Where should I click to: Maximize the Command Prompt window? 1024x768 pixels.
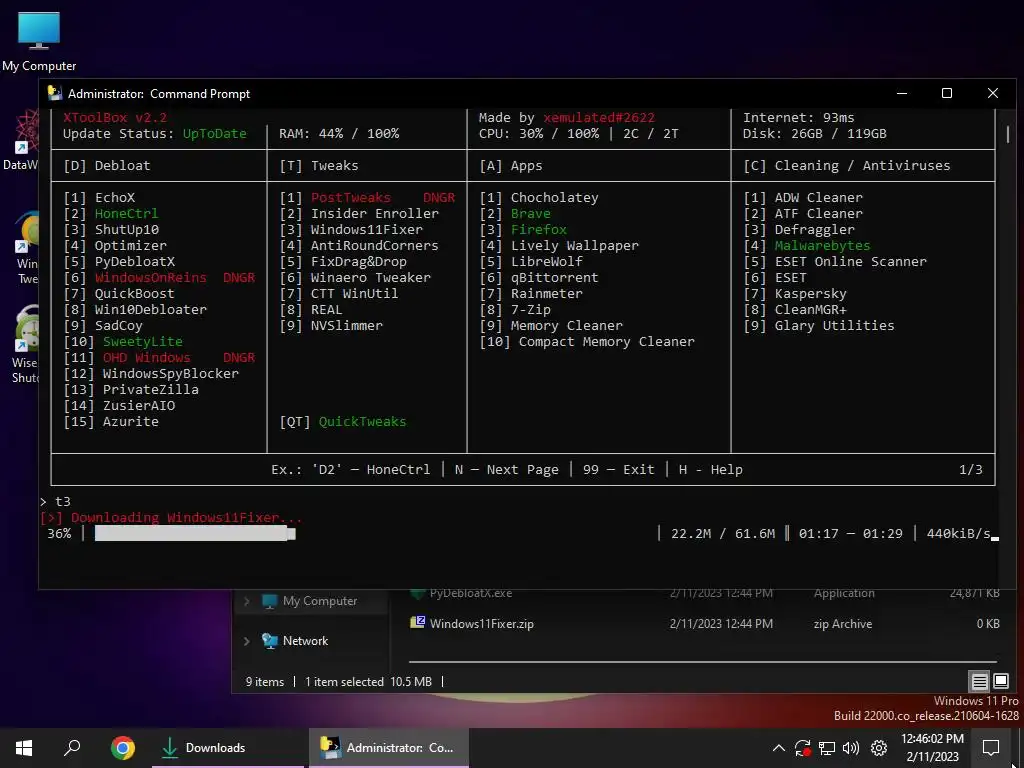(947, 93)
